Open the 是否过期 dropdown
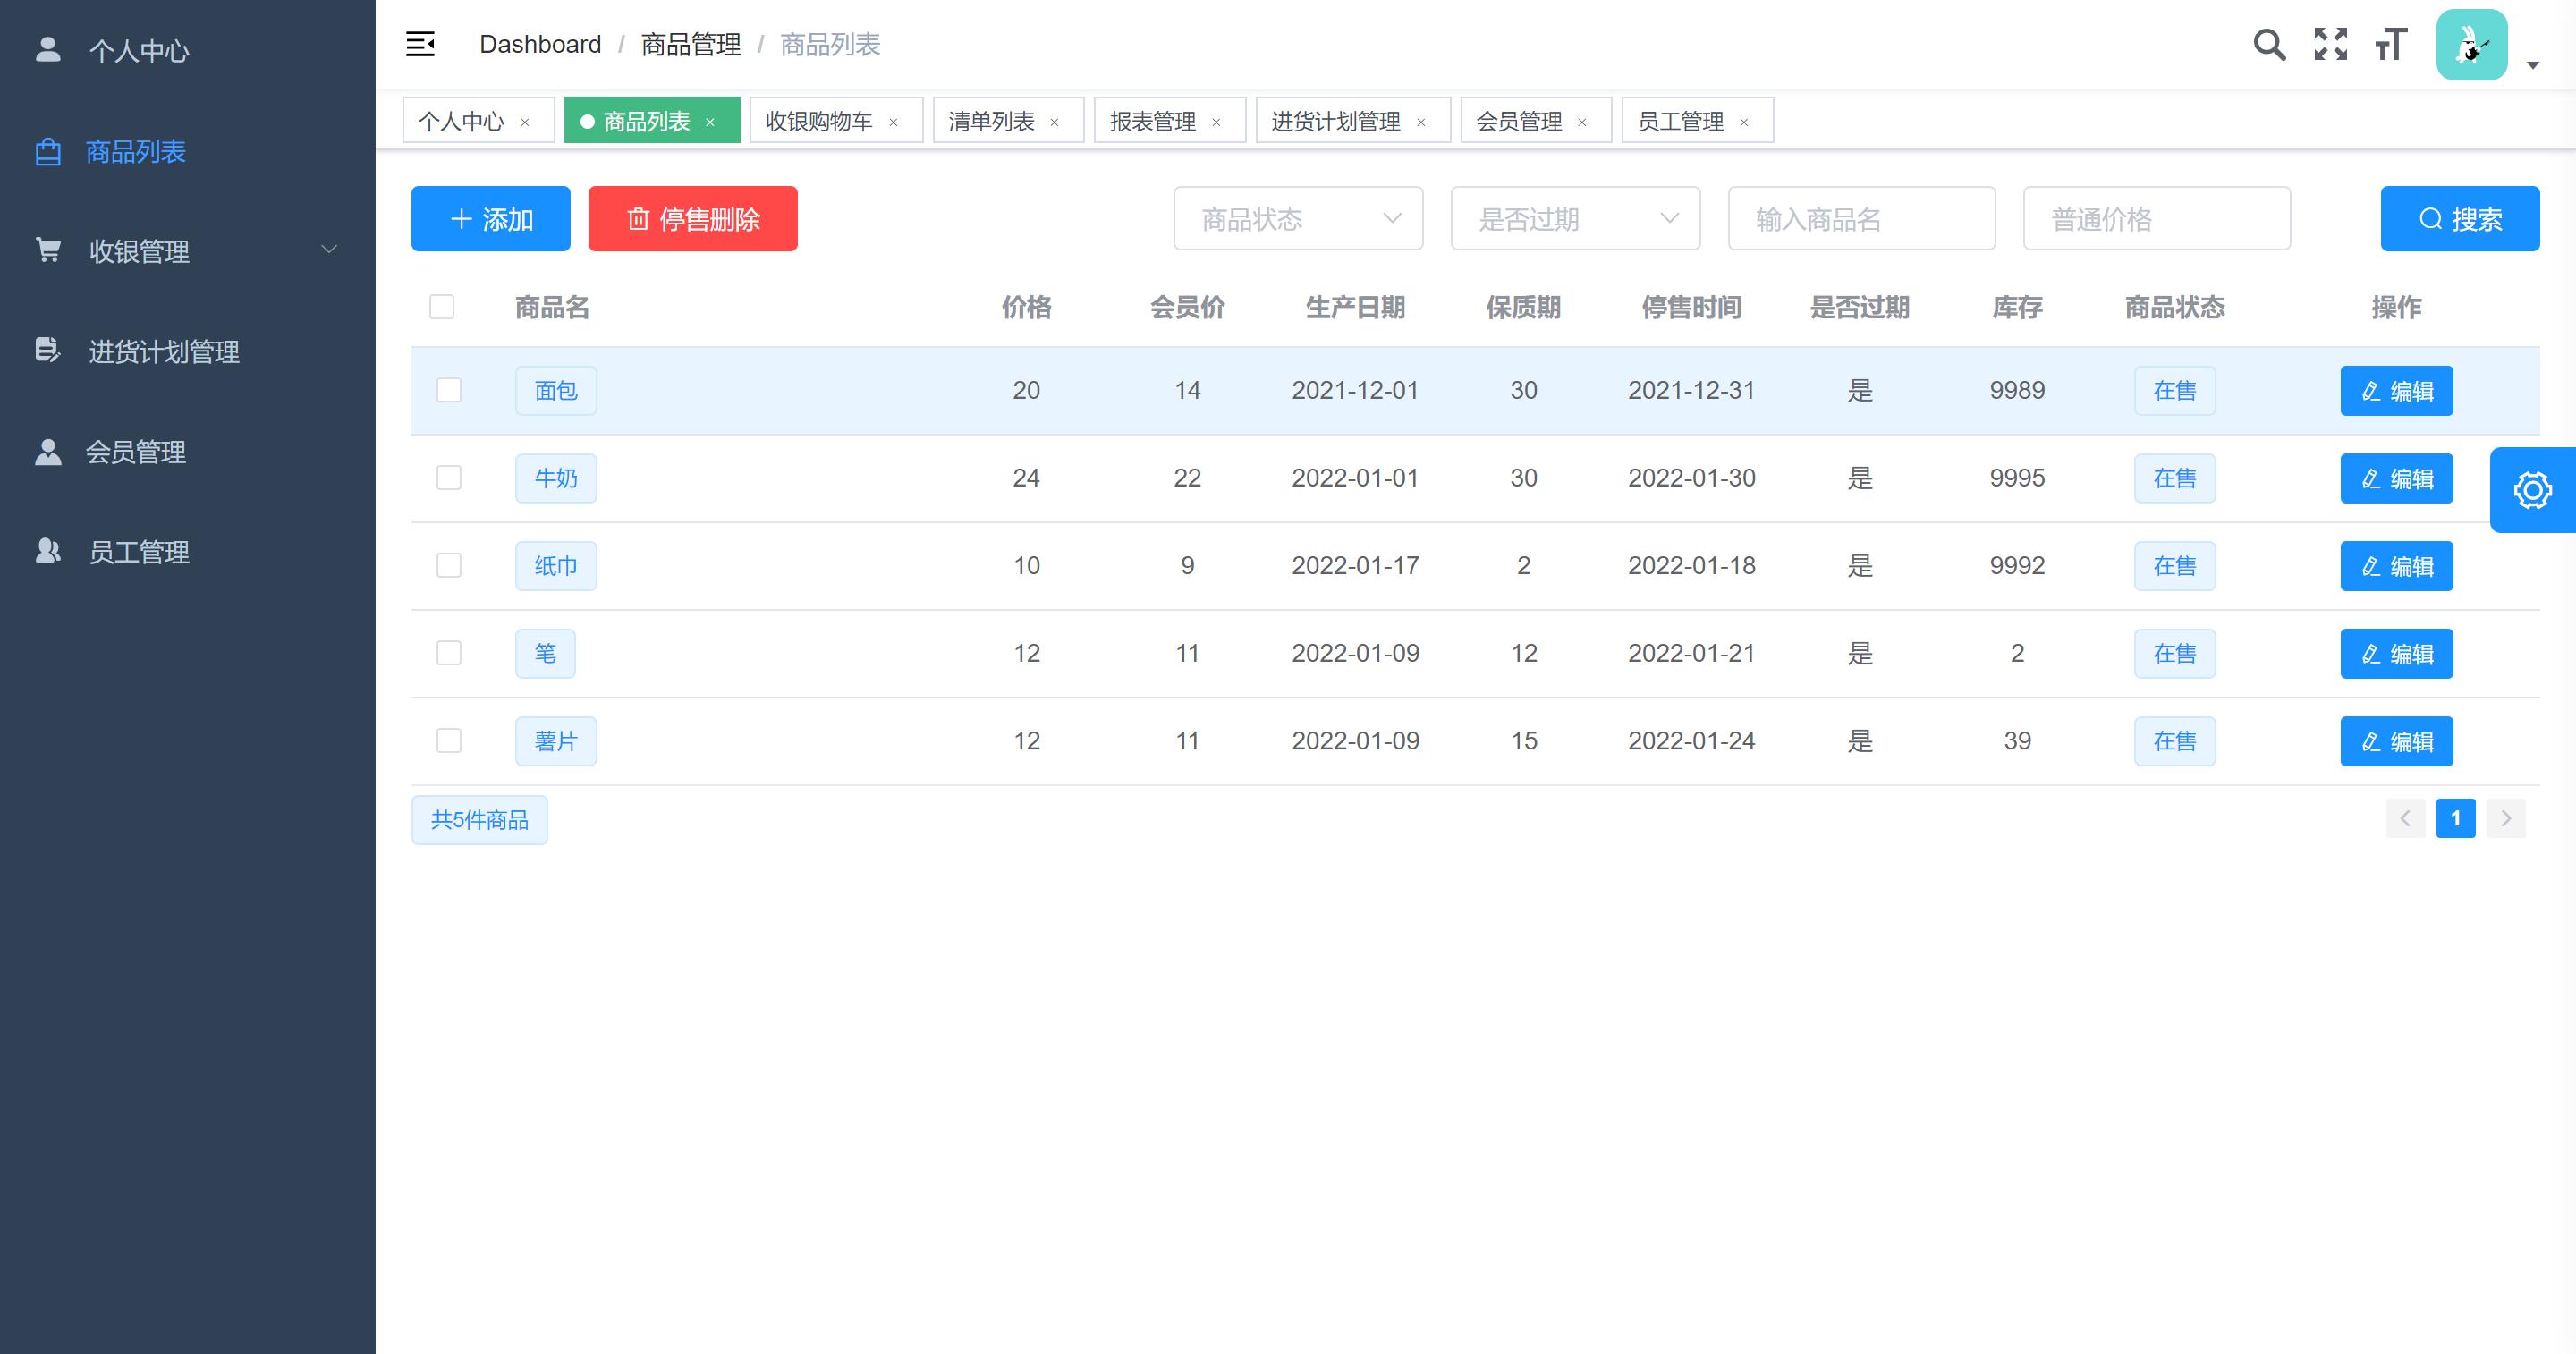Image resolution: width=2576 pixels, height=1354 pixels. click(1574, 218)
